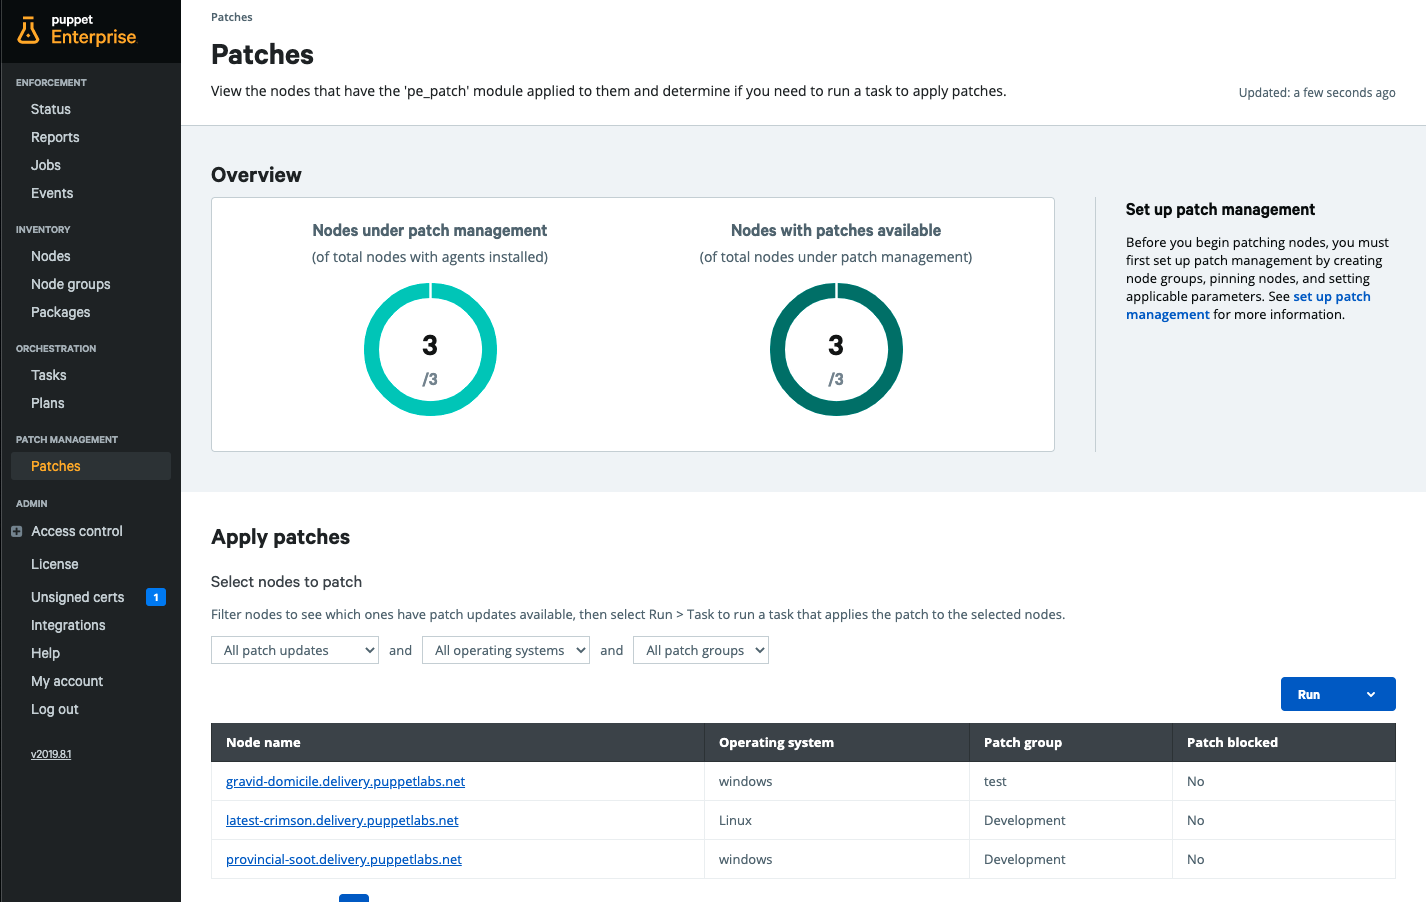
Task: Open Help in sidebar
Action: tap(46, 653)
